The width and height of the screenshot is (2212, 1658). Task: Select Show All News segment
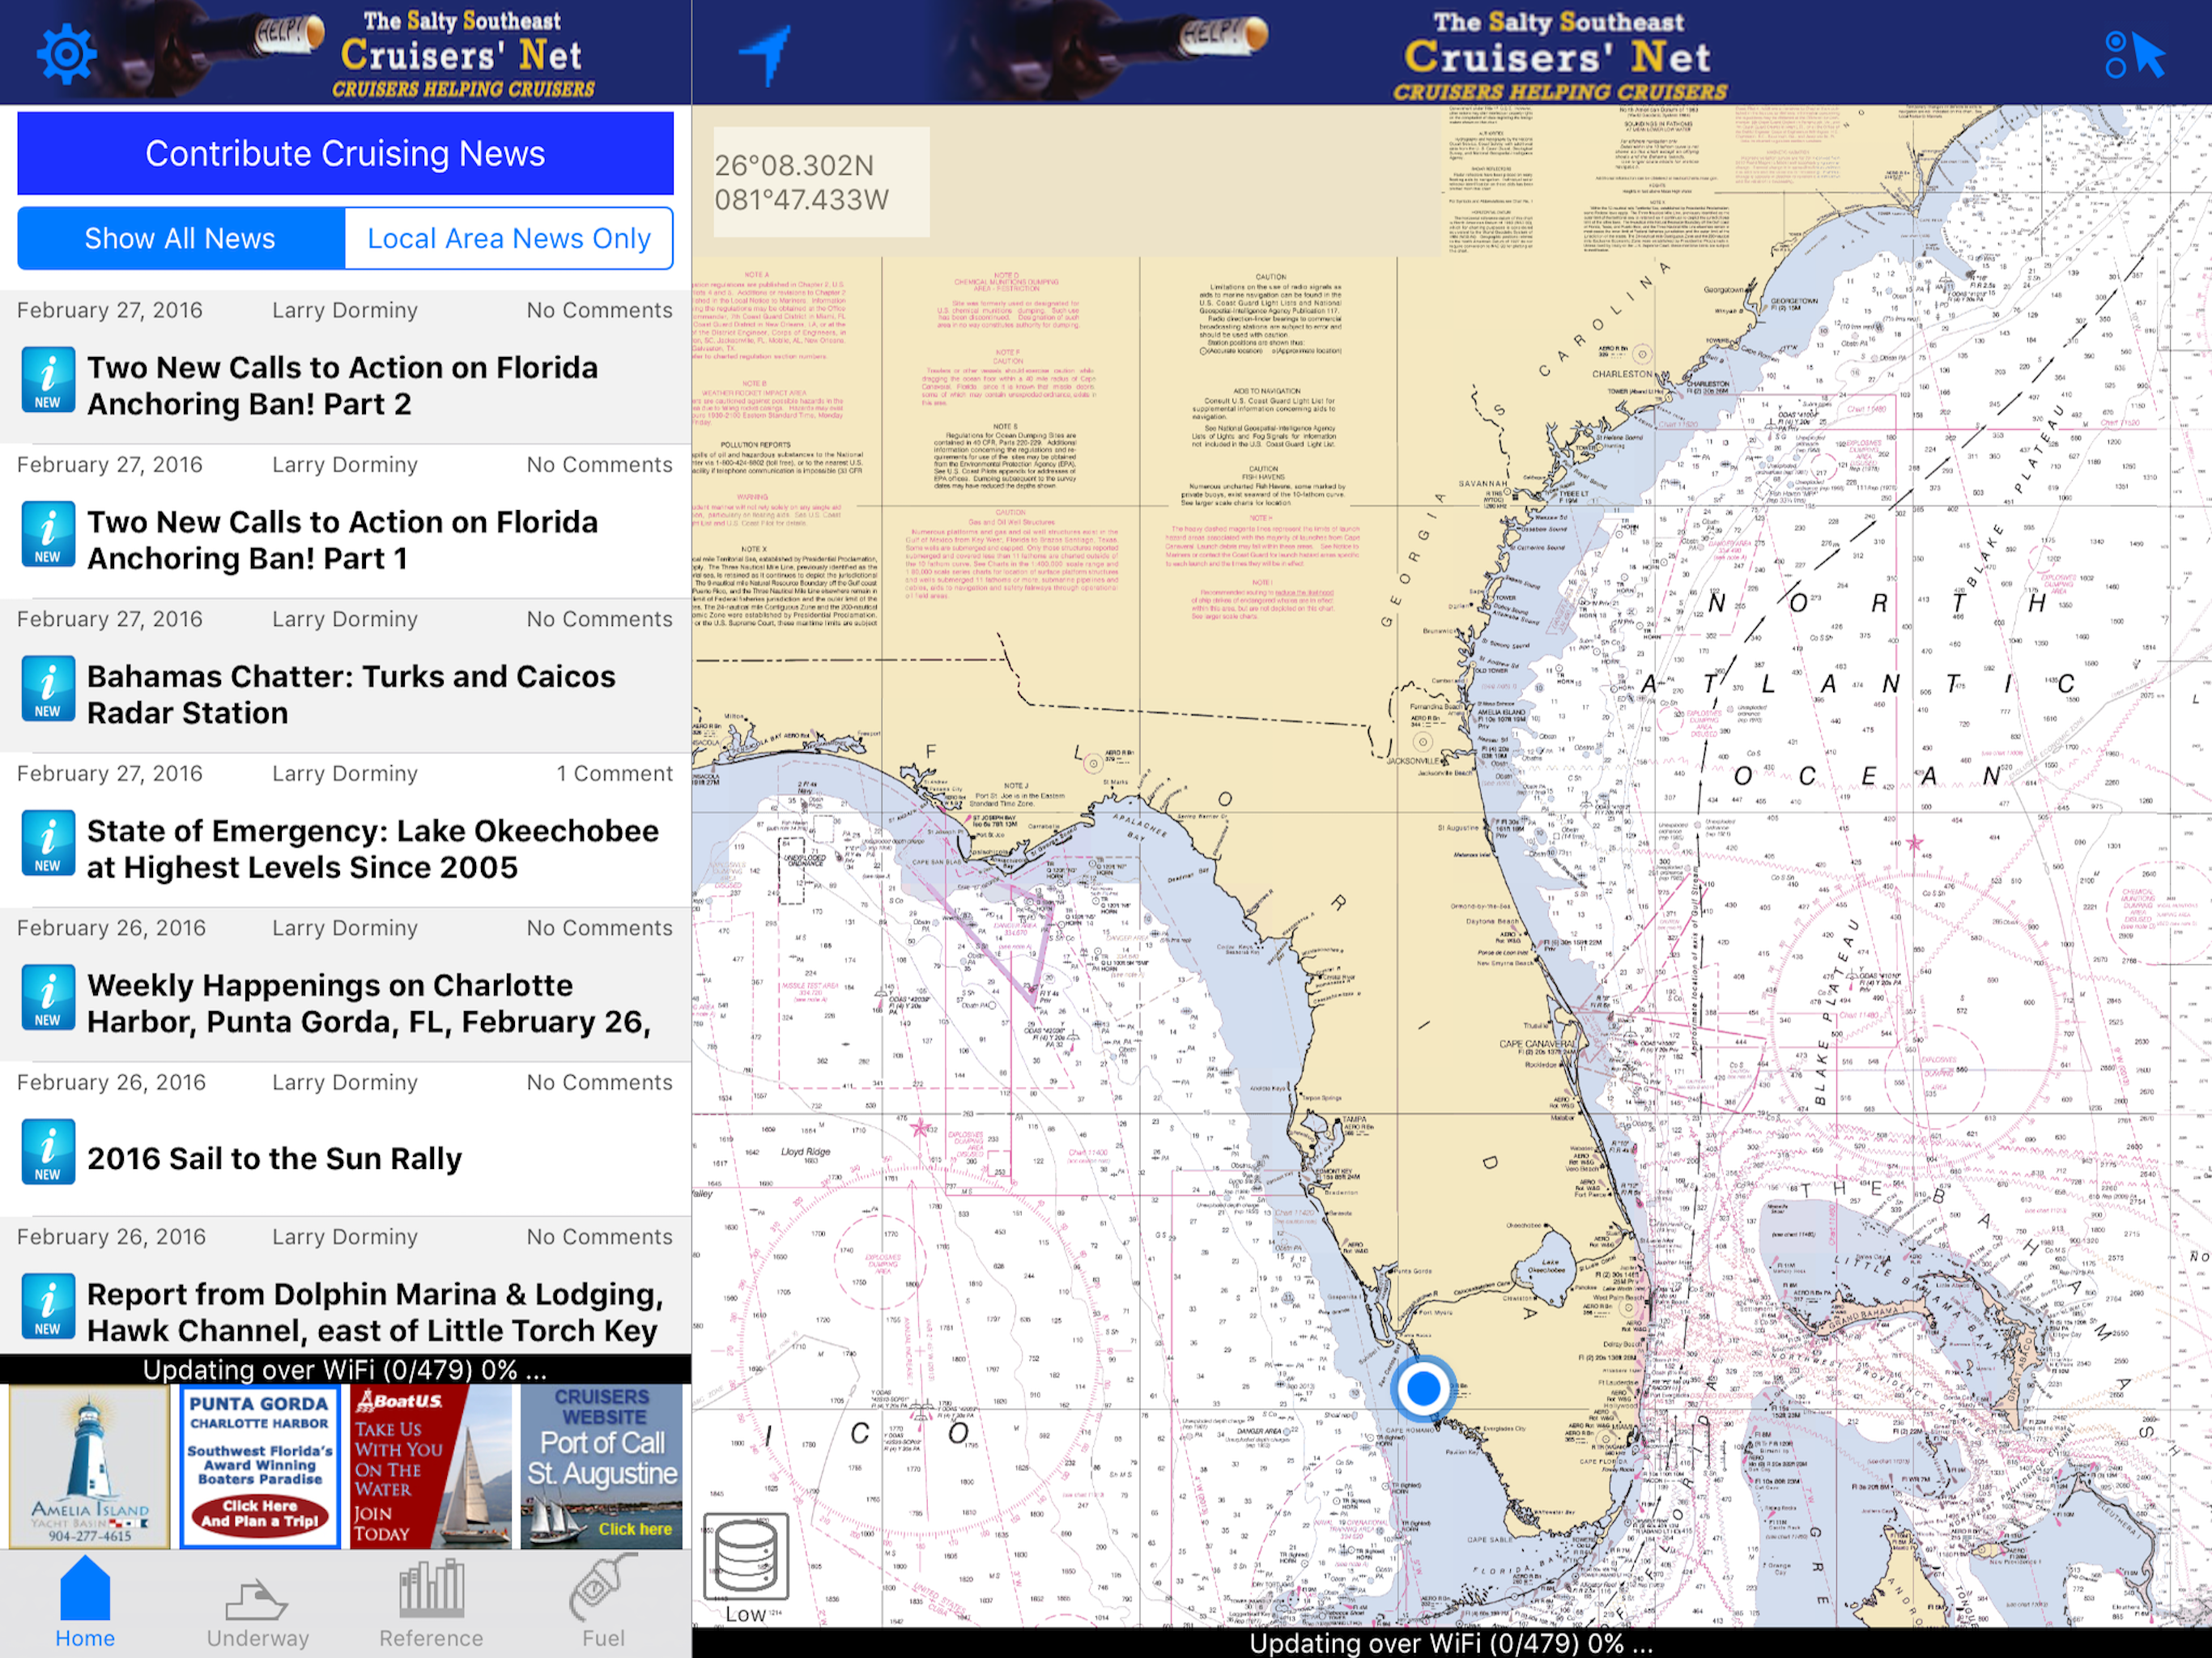(181, 239)
